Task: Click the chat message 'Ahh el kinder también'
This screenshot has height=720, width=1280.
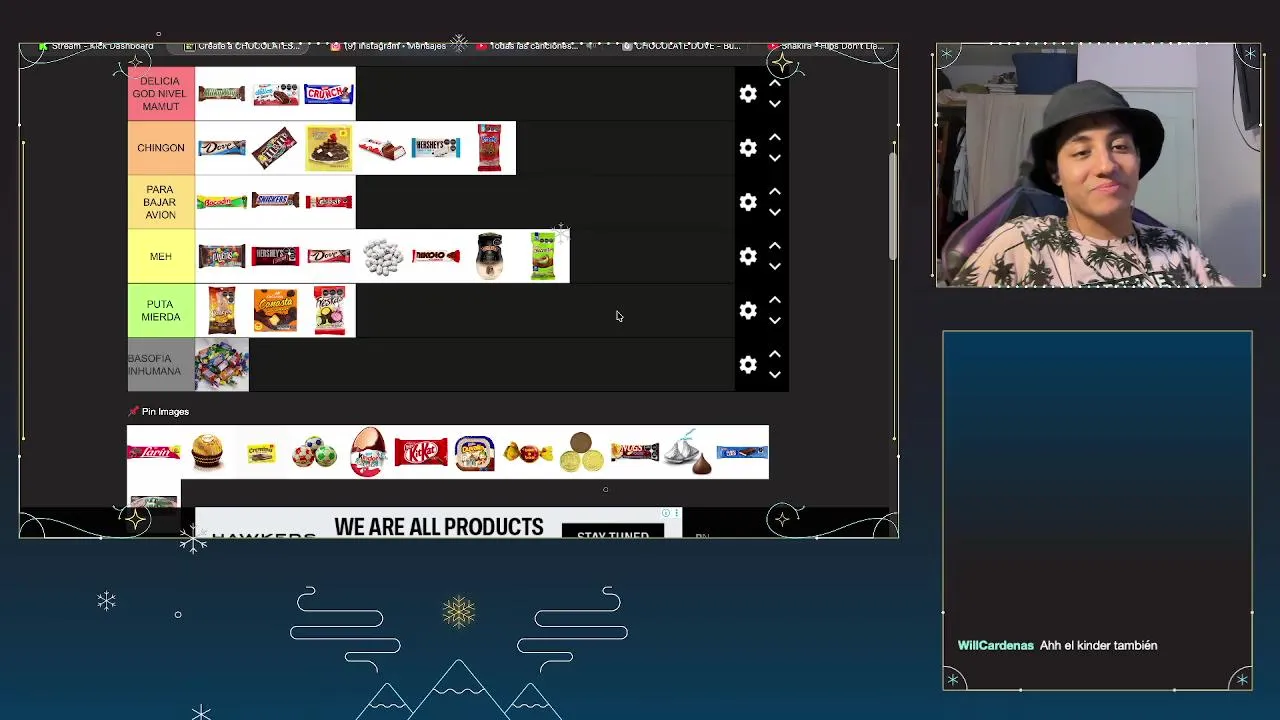Action: [x=1098, y=645]
